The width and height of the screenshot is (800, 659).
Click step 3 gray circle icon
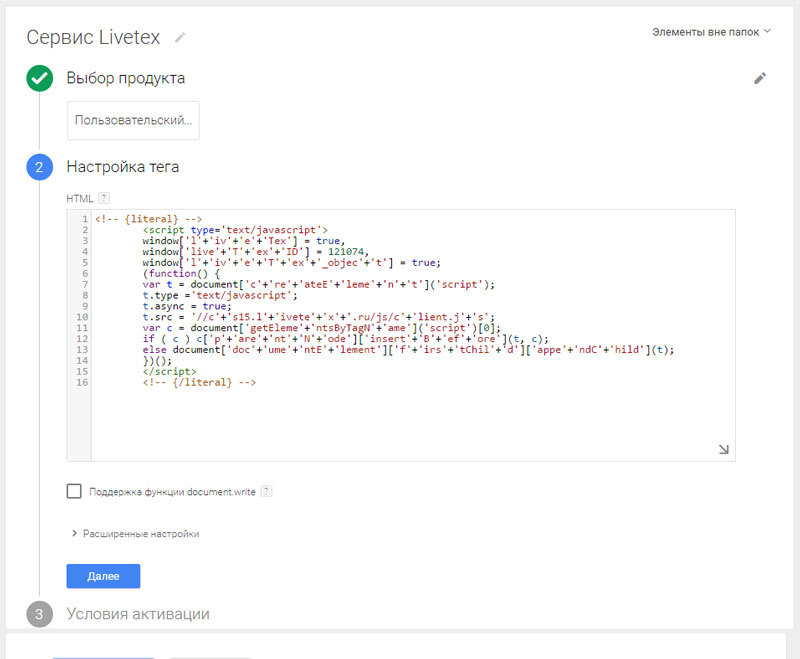pos(39,614)
